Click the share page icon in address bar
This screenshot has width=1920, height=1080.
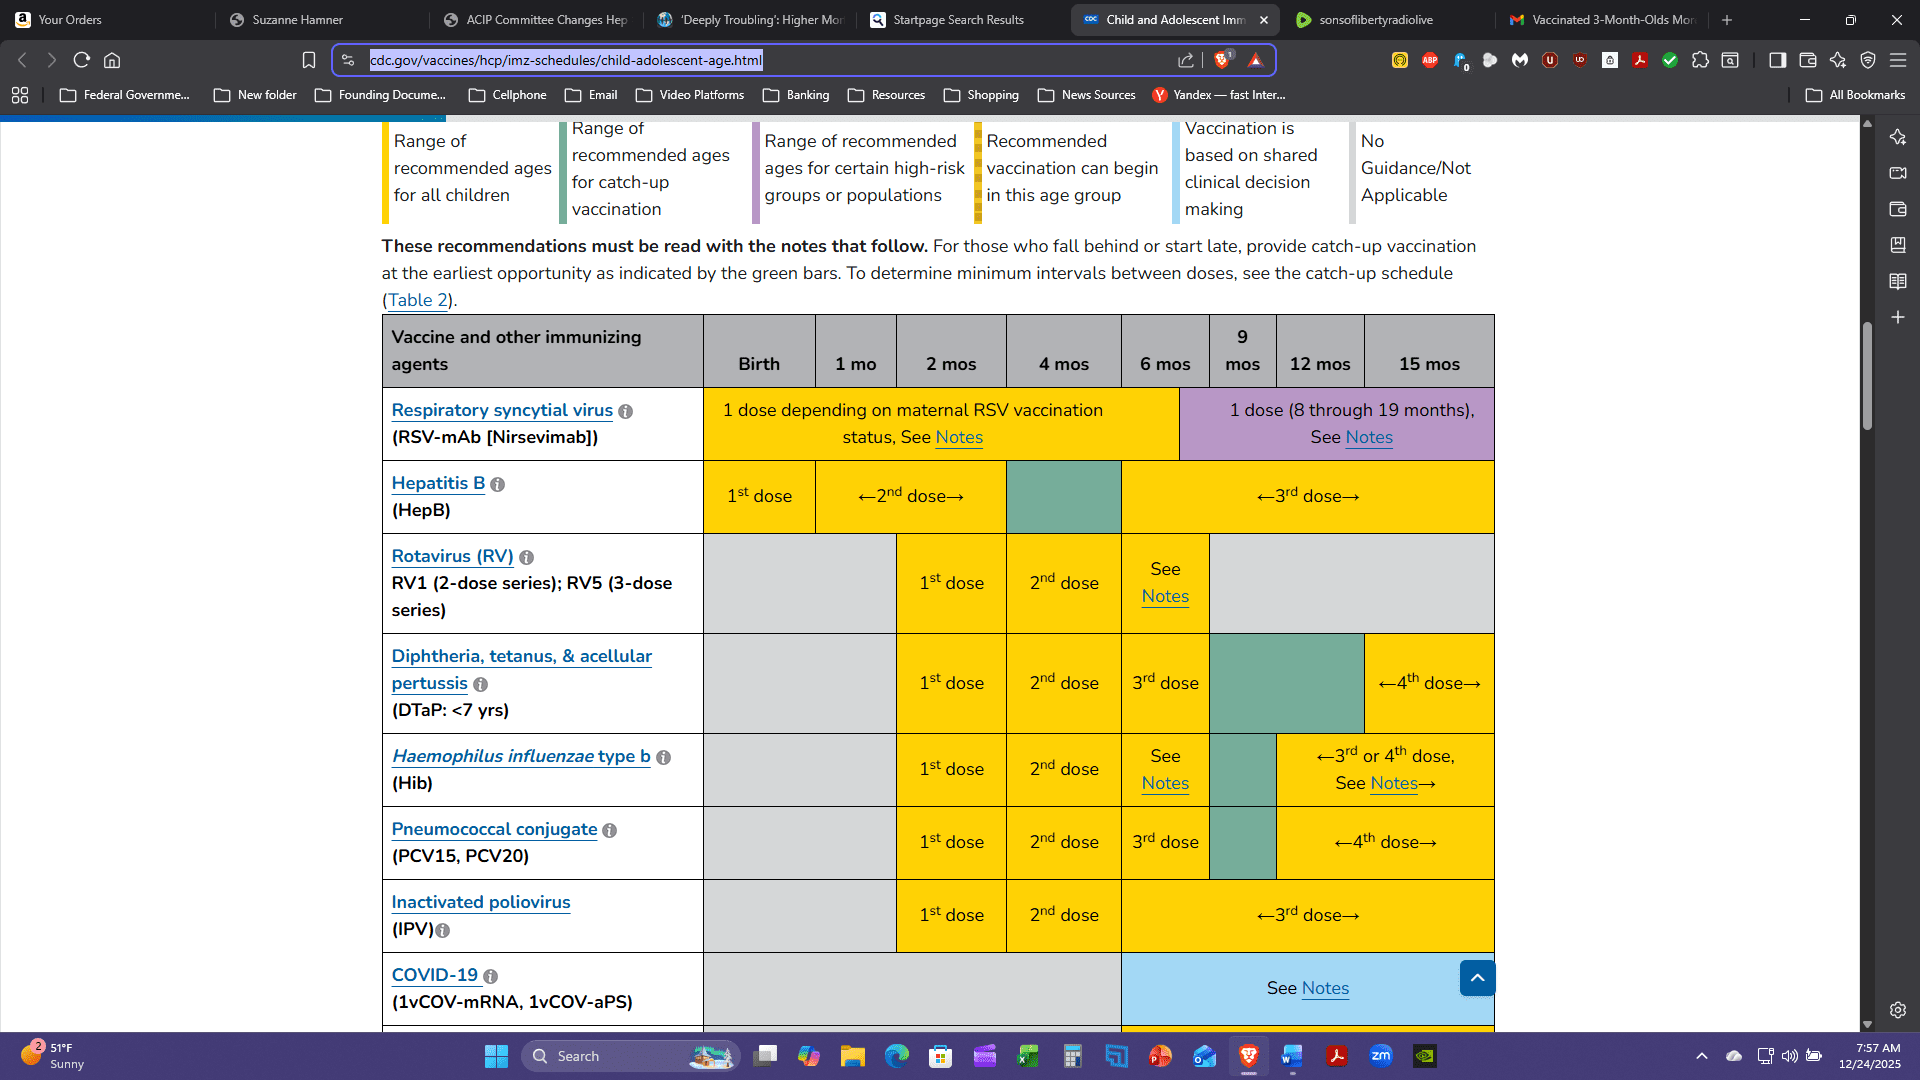click(1186, 60)
